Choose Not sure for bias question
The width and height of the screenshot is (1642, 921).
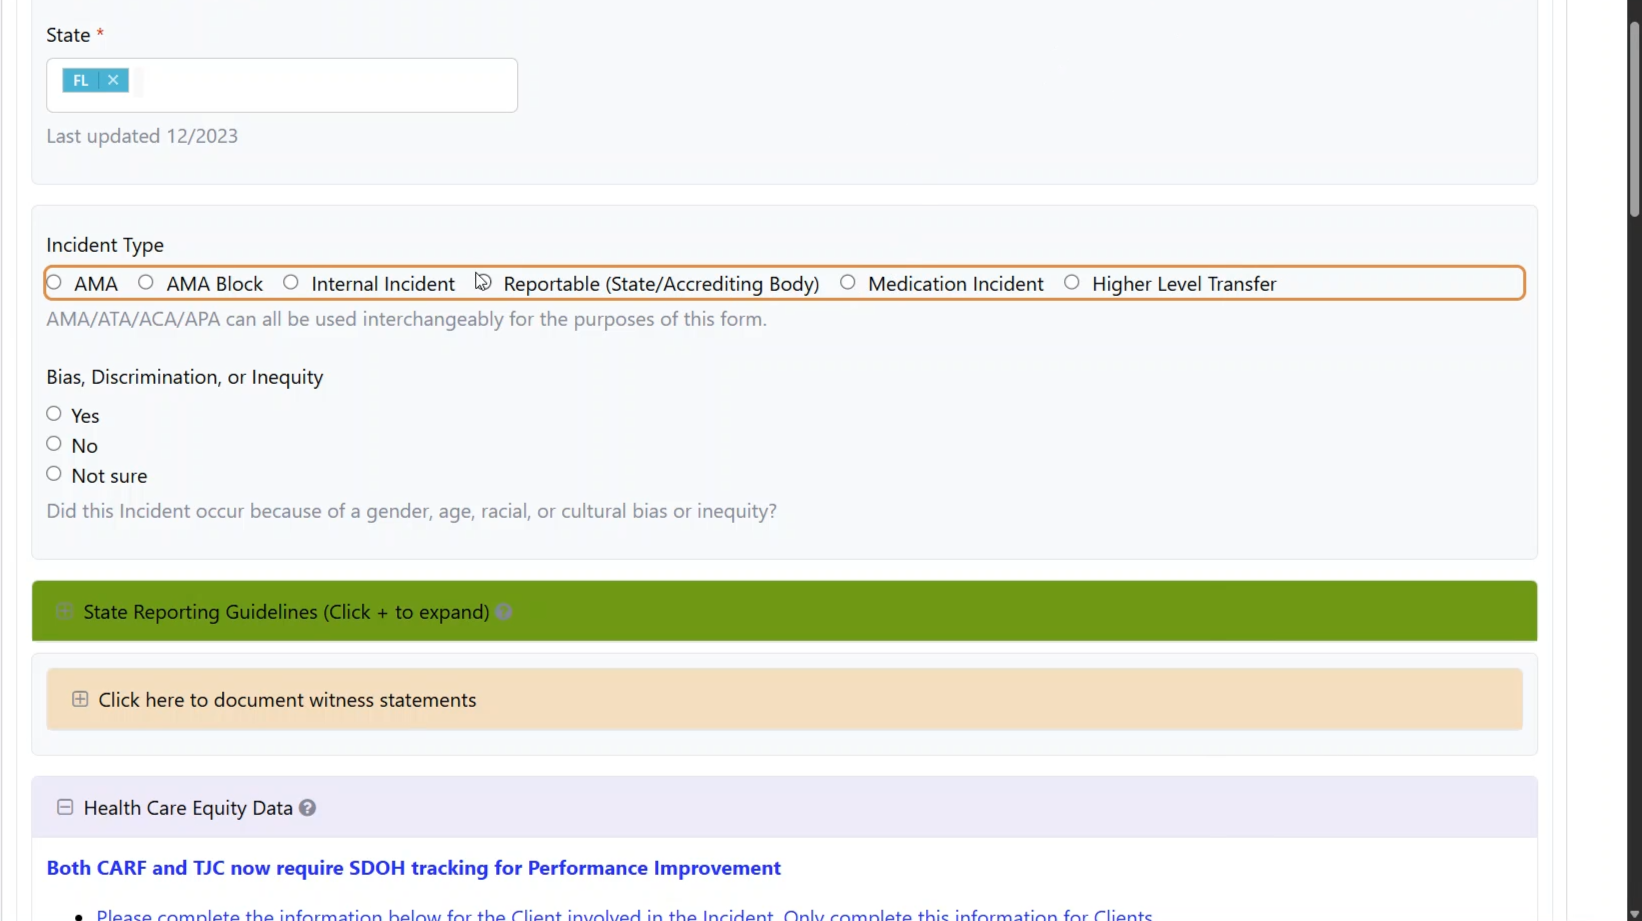54,474
